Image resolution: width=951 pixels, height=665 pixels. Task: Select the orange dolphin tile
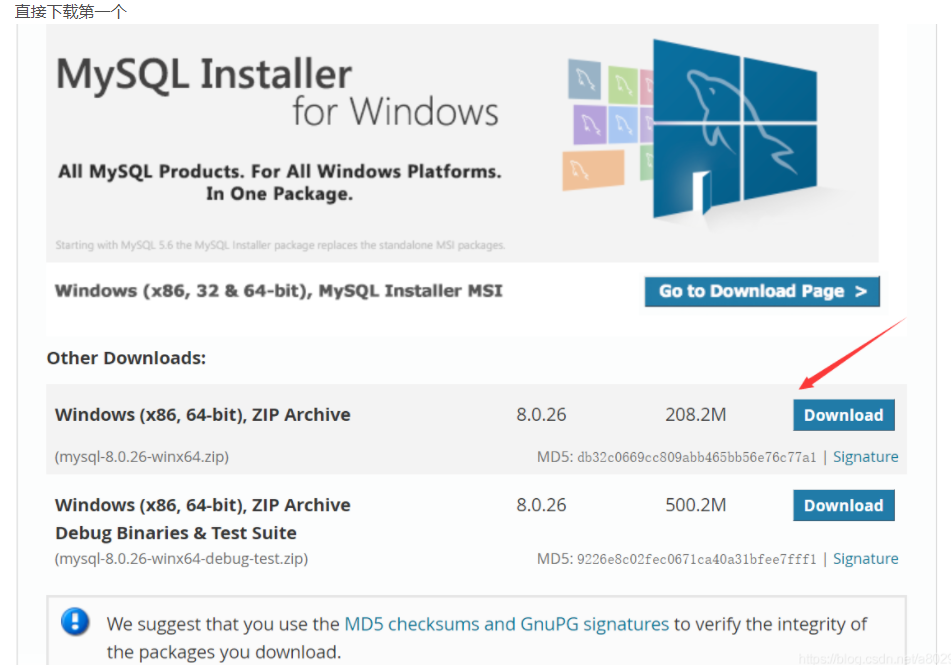click(593, 168)
